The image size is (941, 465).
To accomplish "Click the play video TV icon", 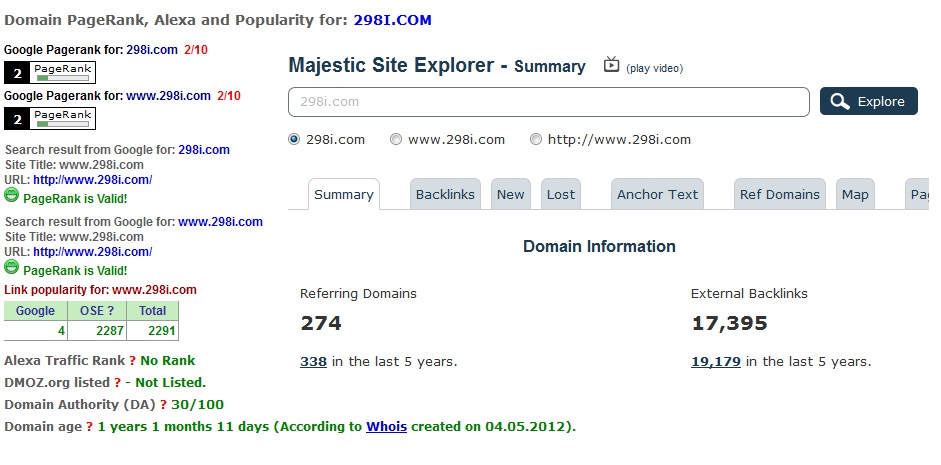I will pyautogui.click(x=611, y=64).
